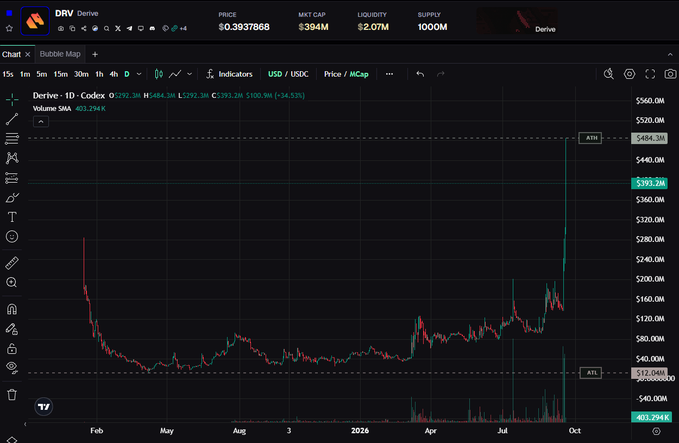Open the forecasting and measurement tools
The height and width of the screenshot is (443, 679).
click(12, 178)
